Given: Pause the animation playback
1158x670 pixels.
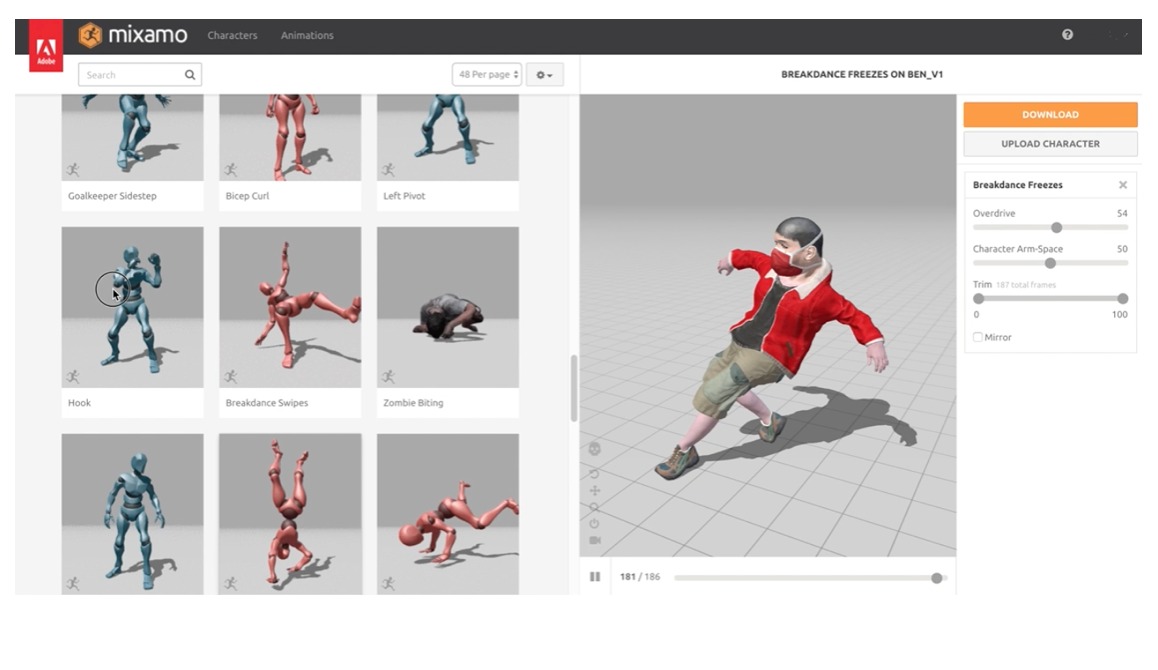Looking at the screenshot, I should (x=595, y=577).
